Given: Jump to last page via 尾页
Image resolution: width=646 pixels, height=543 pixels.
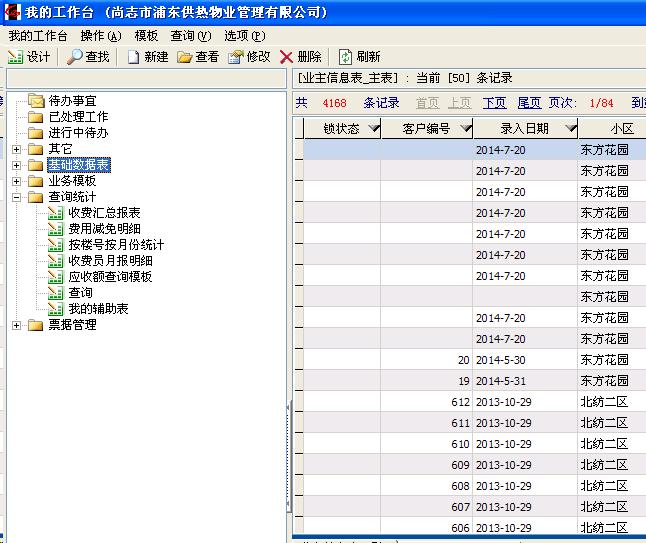Looking at the screenshot, I should [x=529, y=103].
